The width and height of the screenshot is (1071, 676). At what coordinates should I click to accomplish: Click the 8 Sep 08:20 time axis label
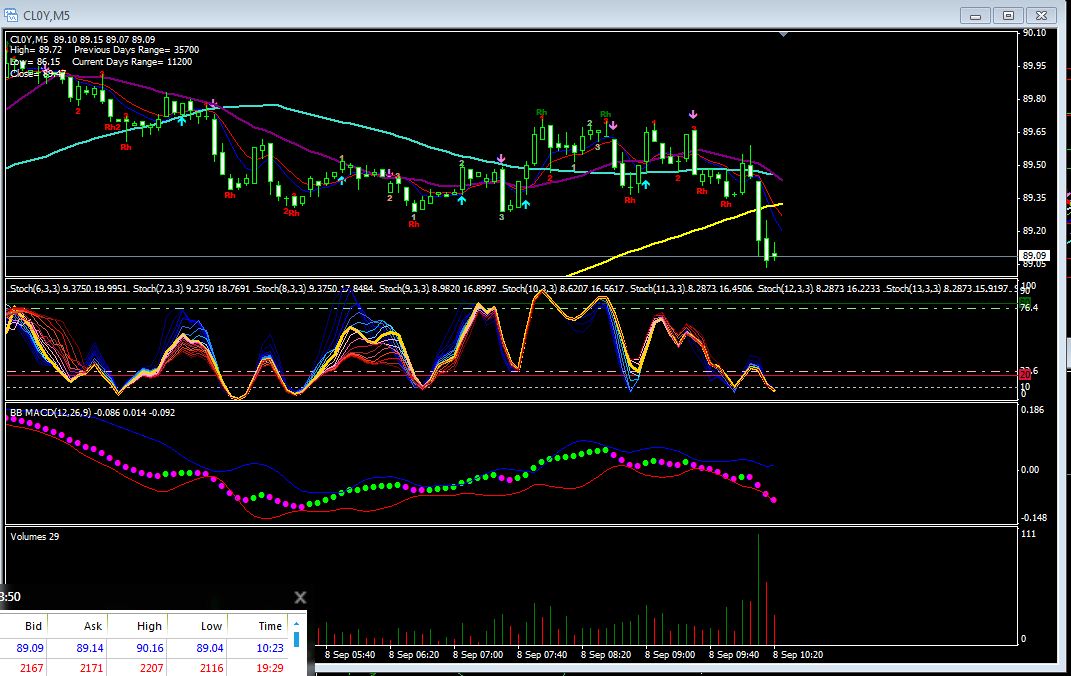point(606,654)
